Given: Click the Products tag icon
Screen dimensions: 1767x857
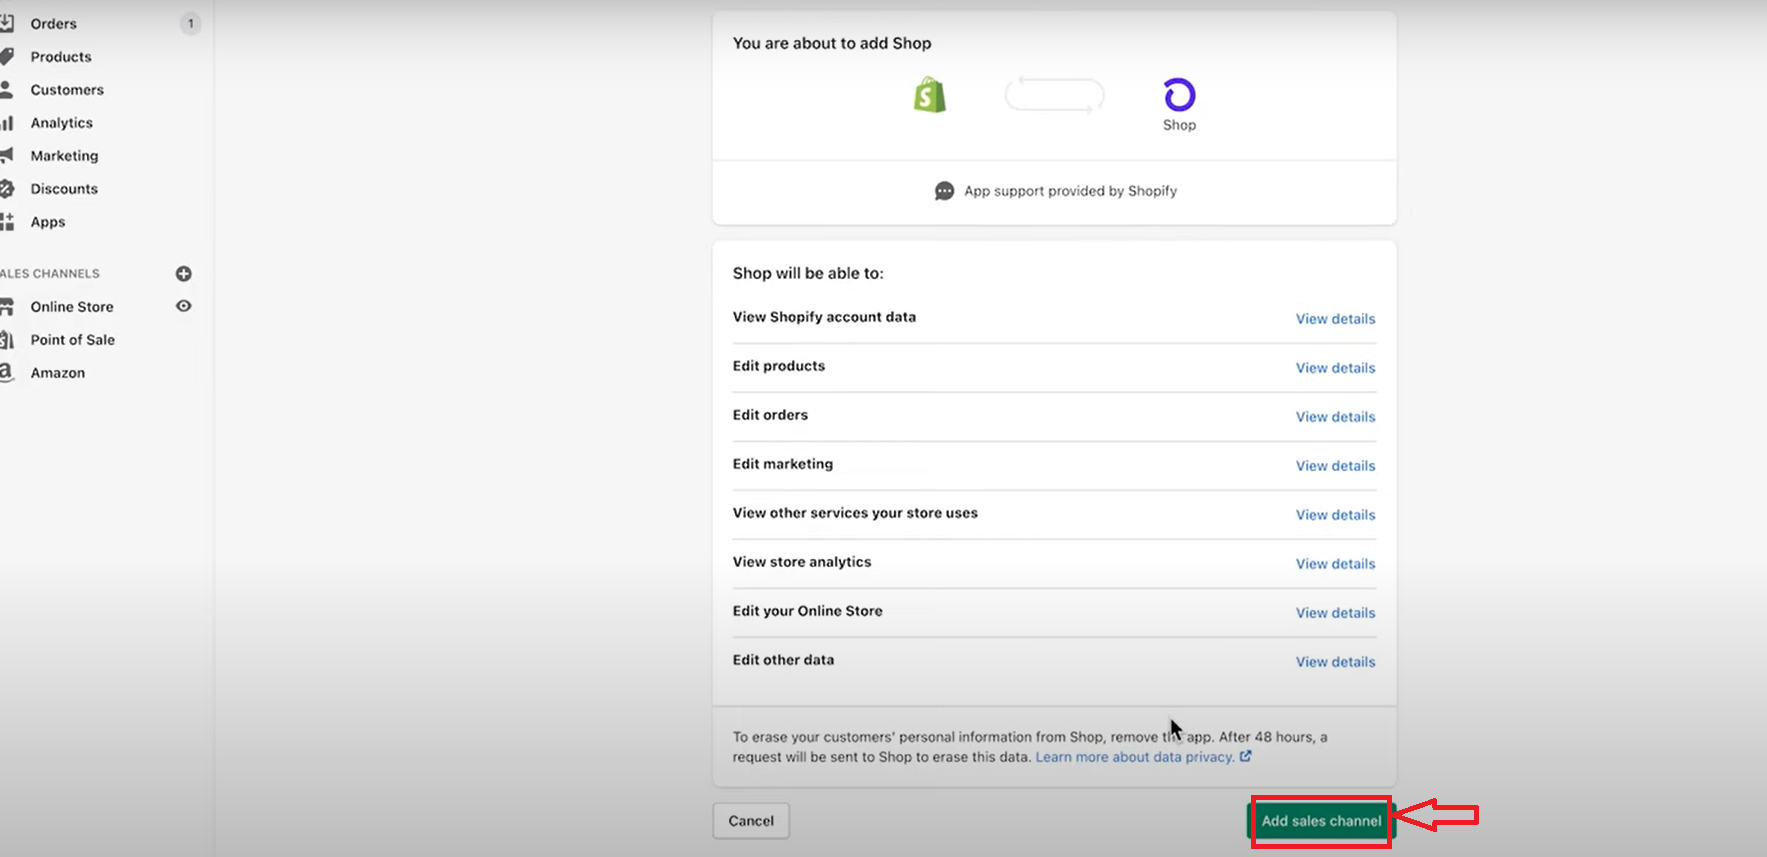Looking at the screenshot, I should click(x=6, y=56).
